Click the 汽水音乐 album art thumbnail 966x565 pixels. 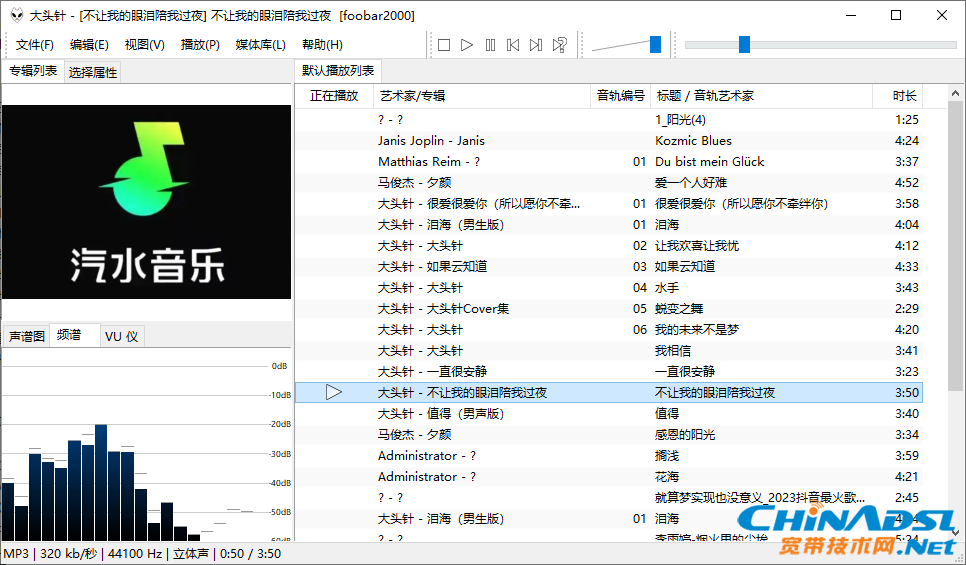(147, 201)
